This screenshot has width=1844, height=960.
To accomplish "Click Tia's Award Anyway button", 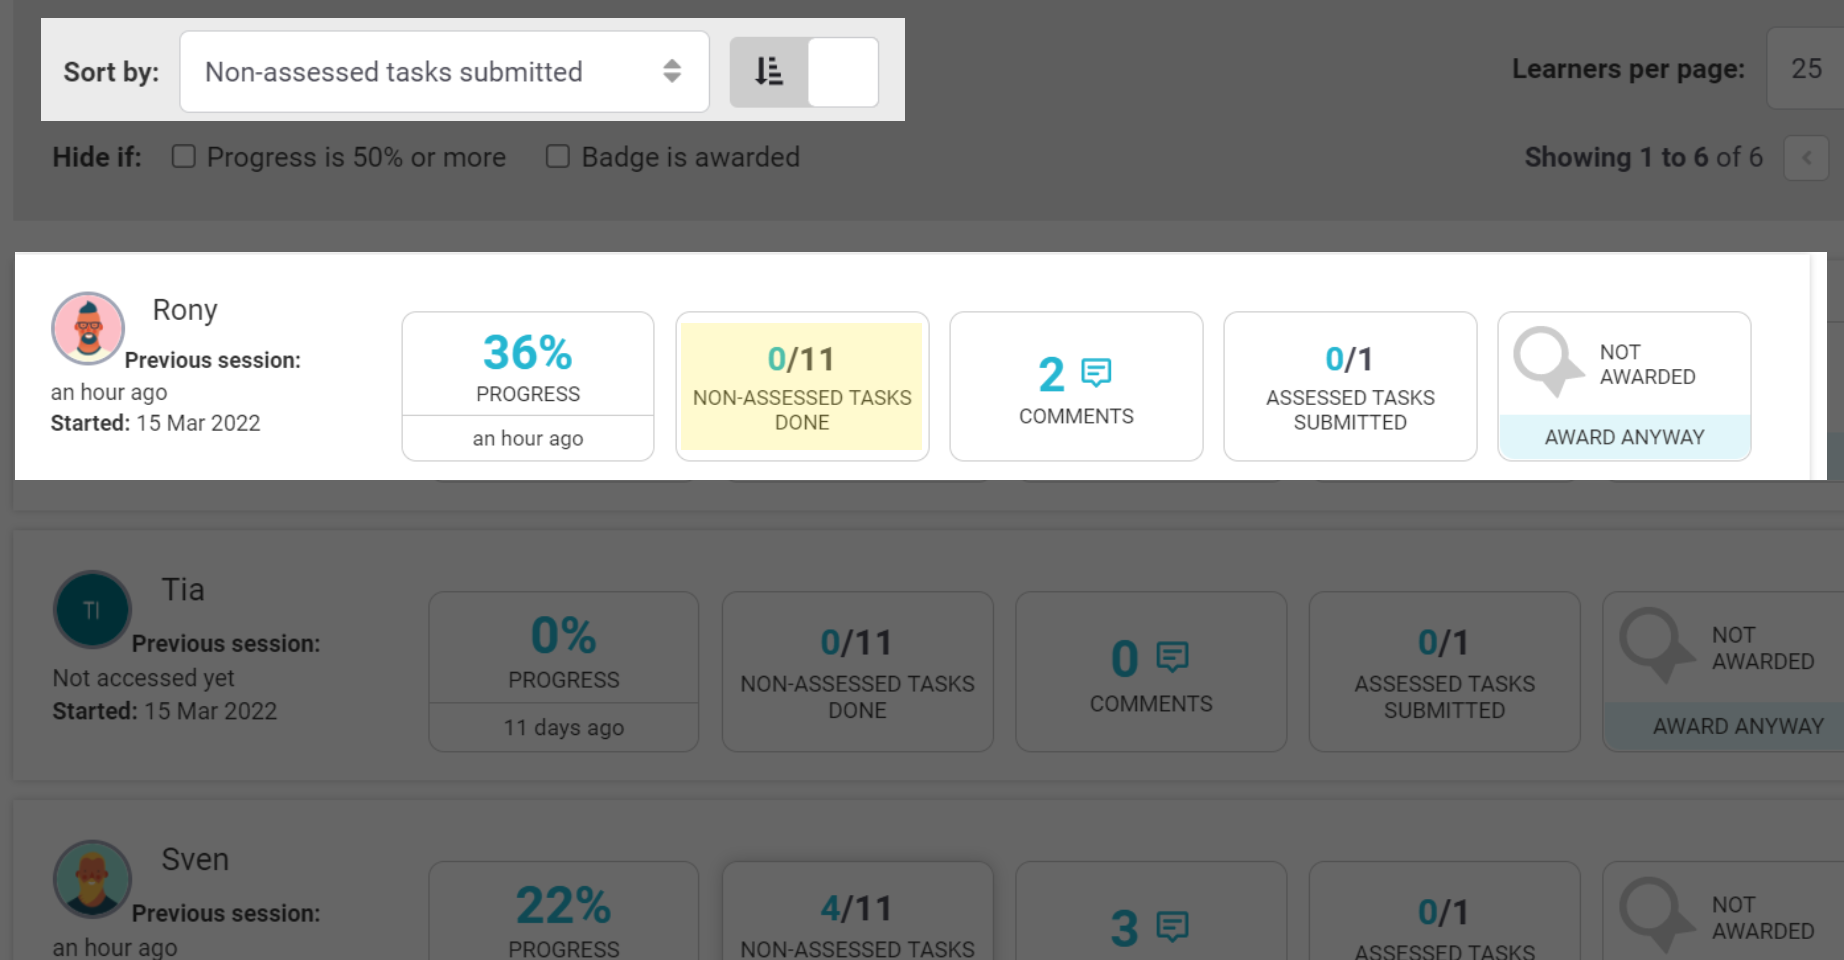I will pos(1736,726).
